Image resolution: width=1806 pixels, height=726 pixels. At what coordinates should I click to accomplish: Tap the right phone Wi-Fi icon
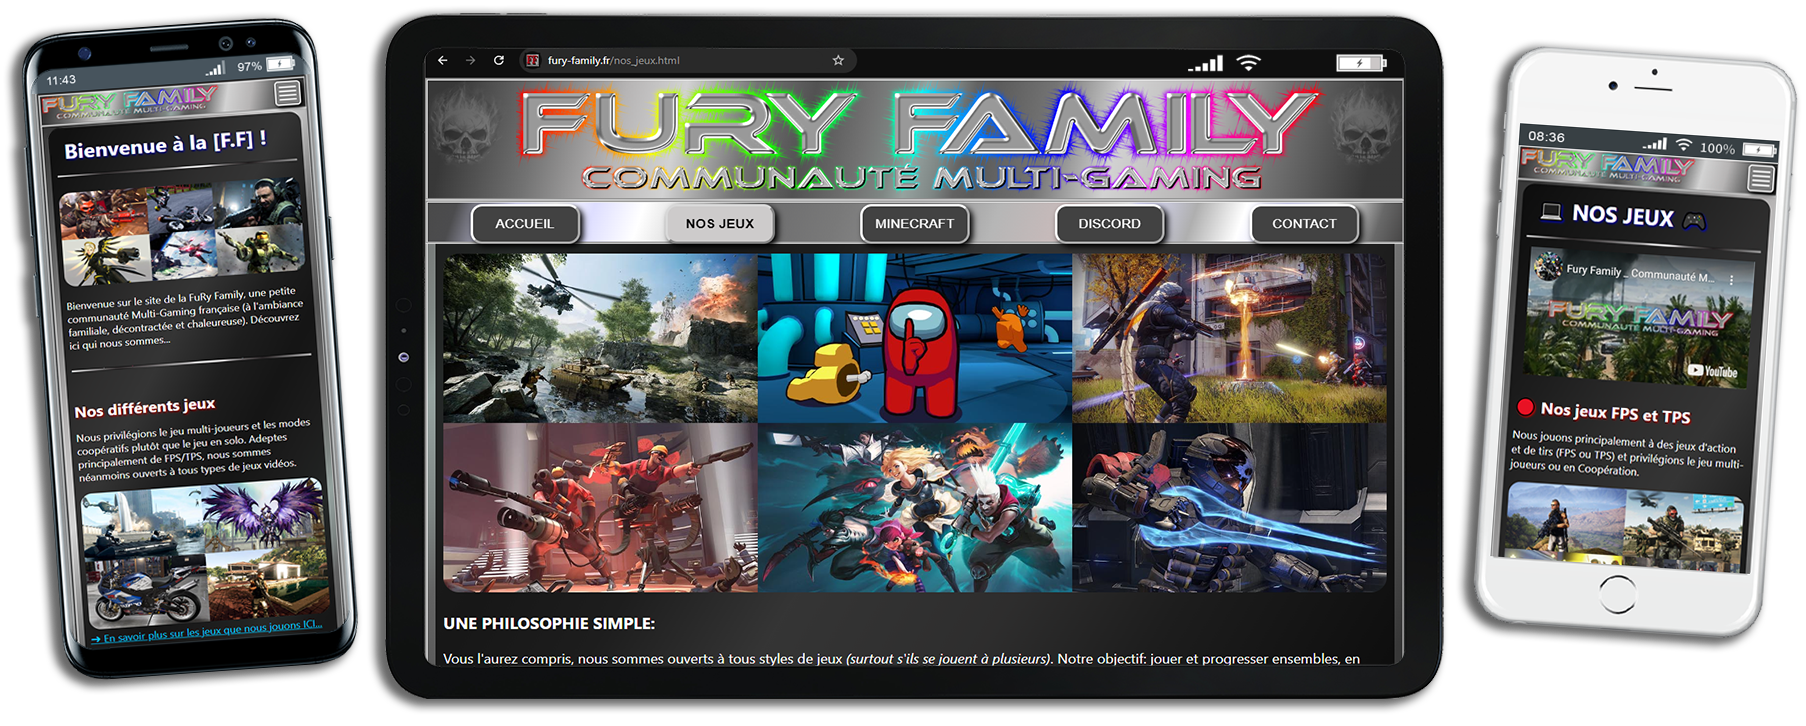(1684, 146)
